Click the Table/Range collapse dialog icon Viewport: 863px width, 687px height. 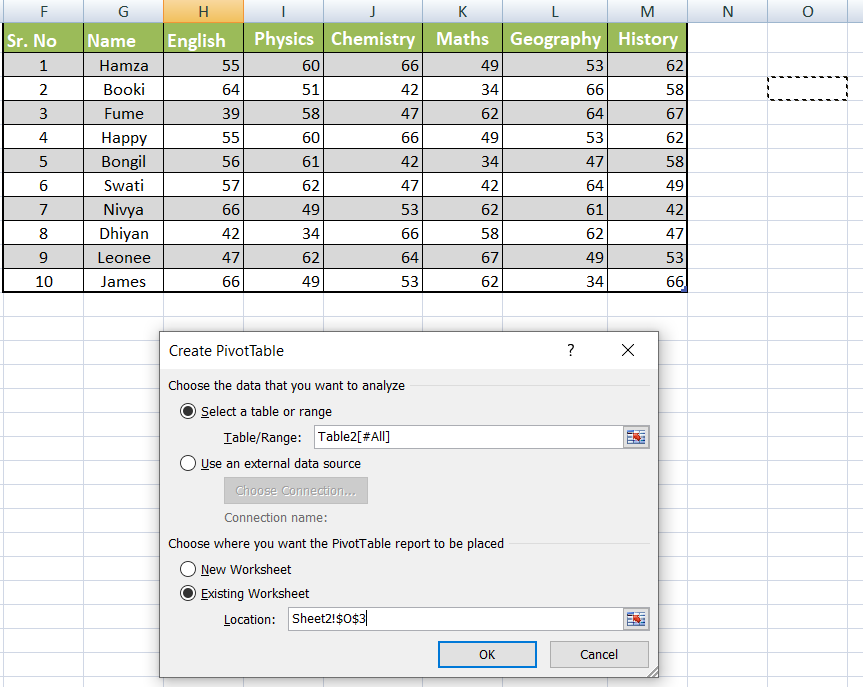tap(636, 437)
